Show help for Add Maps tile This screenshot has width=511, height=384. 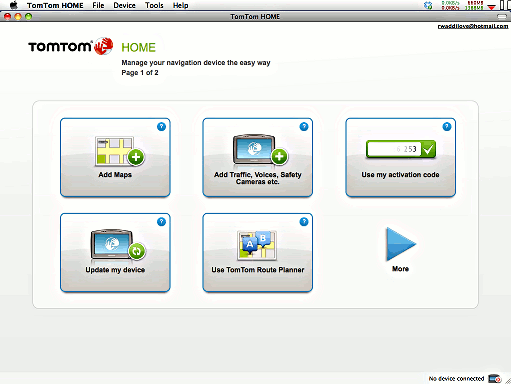click(161, 127)
